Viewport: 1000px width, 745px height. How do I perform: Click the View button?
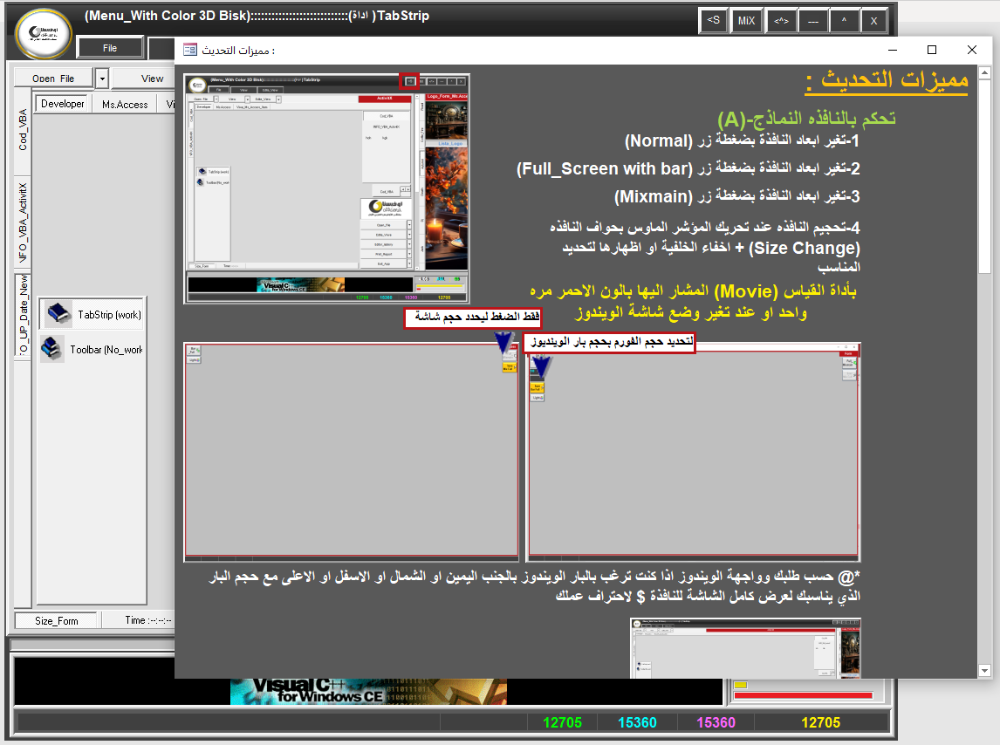click(152, 78)
